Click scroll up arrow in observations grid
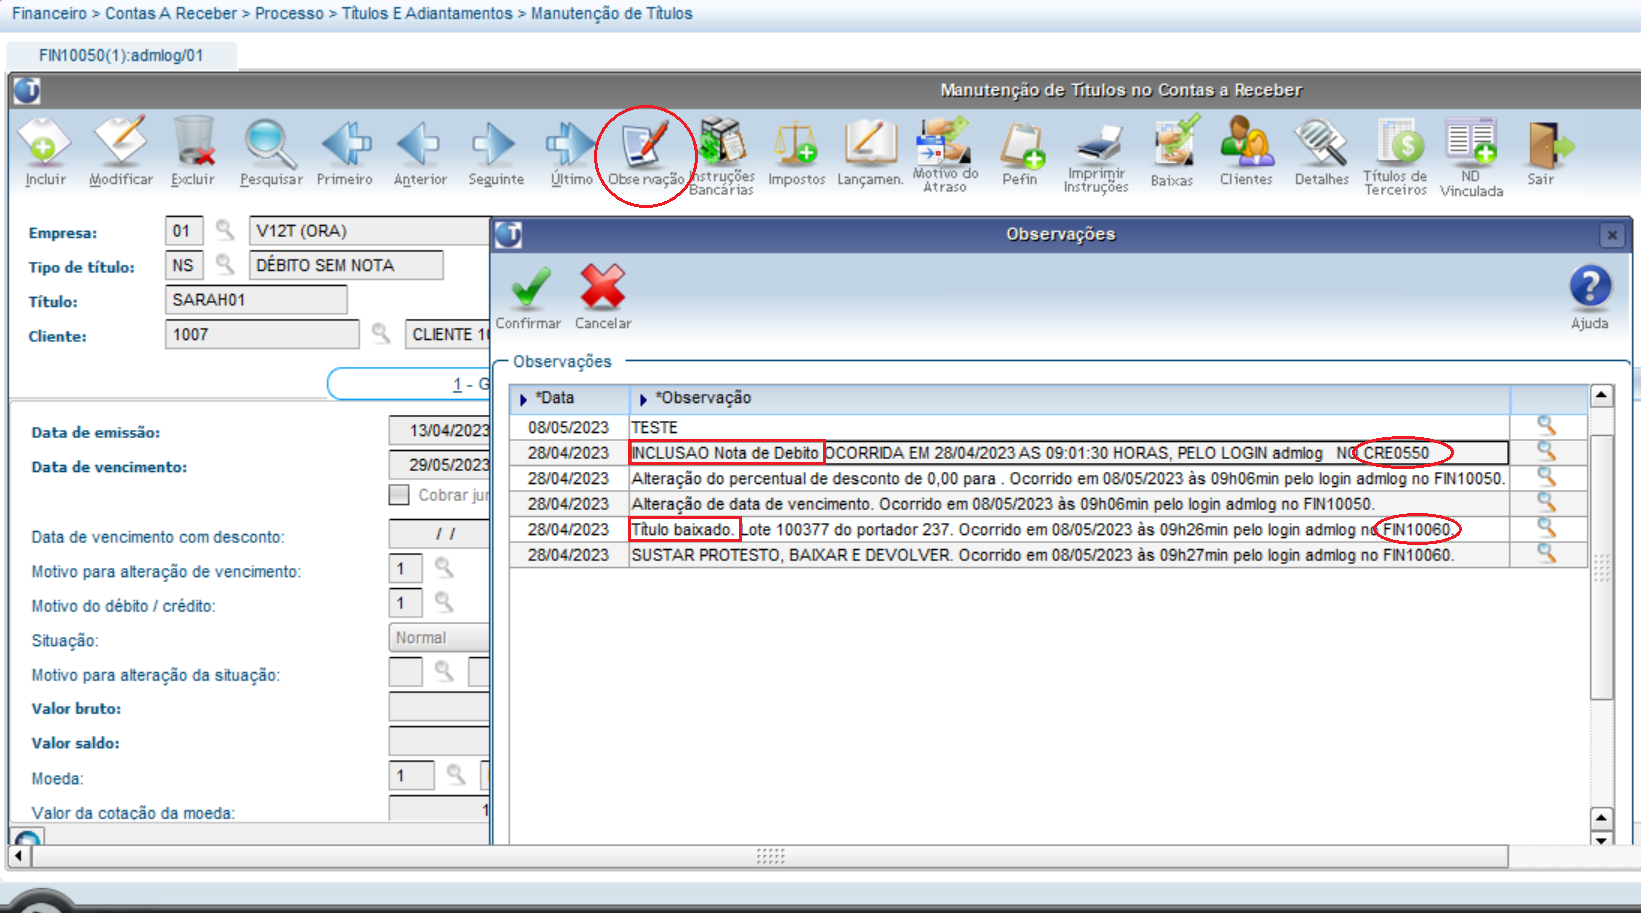Viewport: 1641px width, 913px height. [x=1601, y=396]
